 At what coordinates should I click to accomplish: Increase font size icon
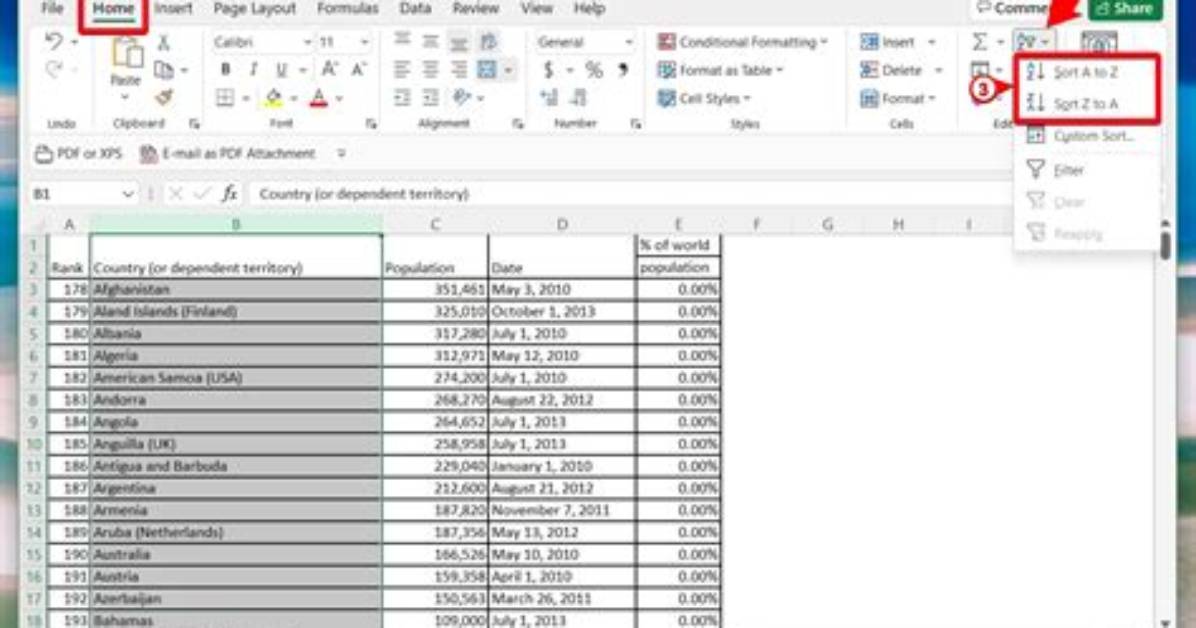point(330,69)
